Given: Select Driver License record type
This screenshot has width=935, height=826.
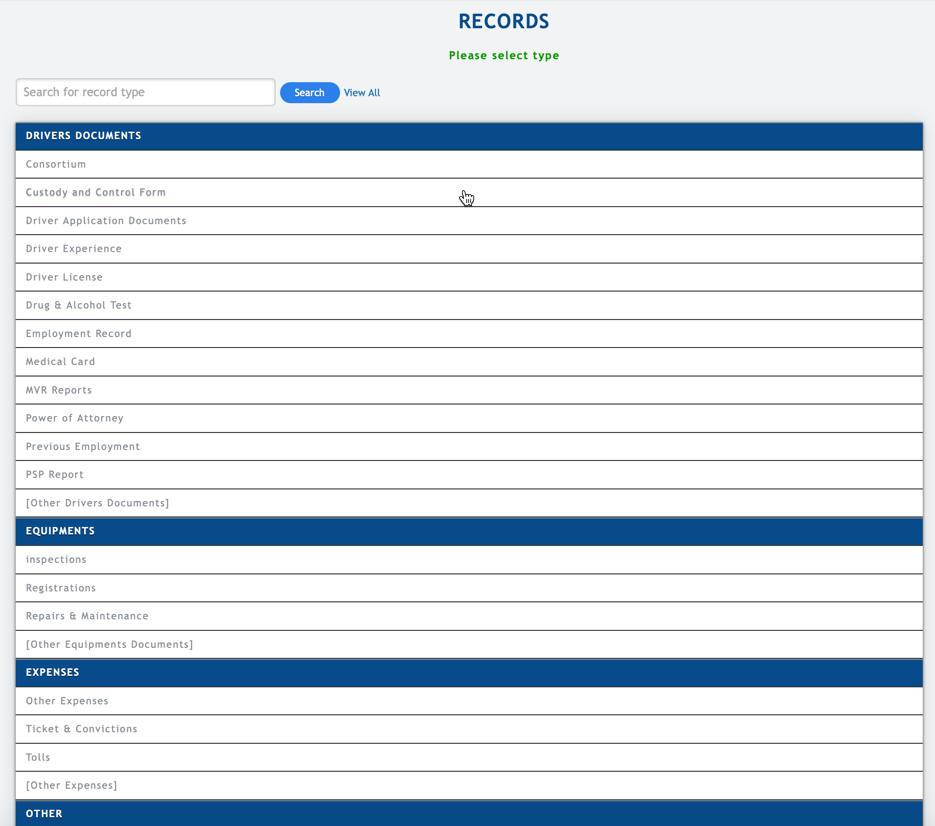Looking at the screenshot, I should click(x=64, y=277).
